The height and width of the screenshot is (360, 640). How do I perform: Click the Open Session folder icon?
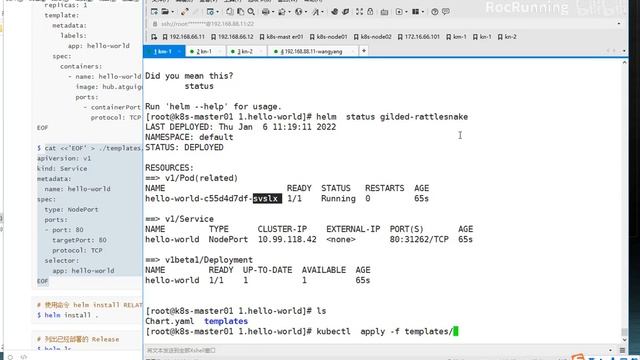165,12
